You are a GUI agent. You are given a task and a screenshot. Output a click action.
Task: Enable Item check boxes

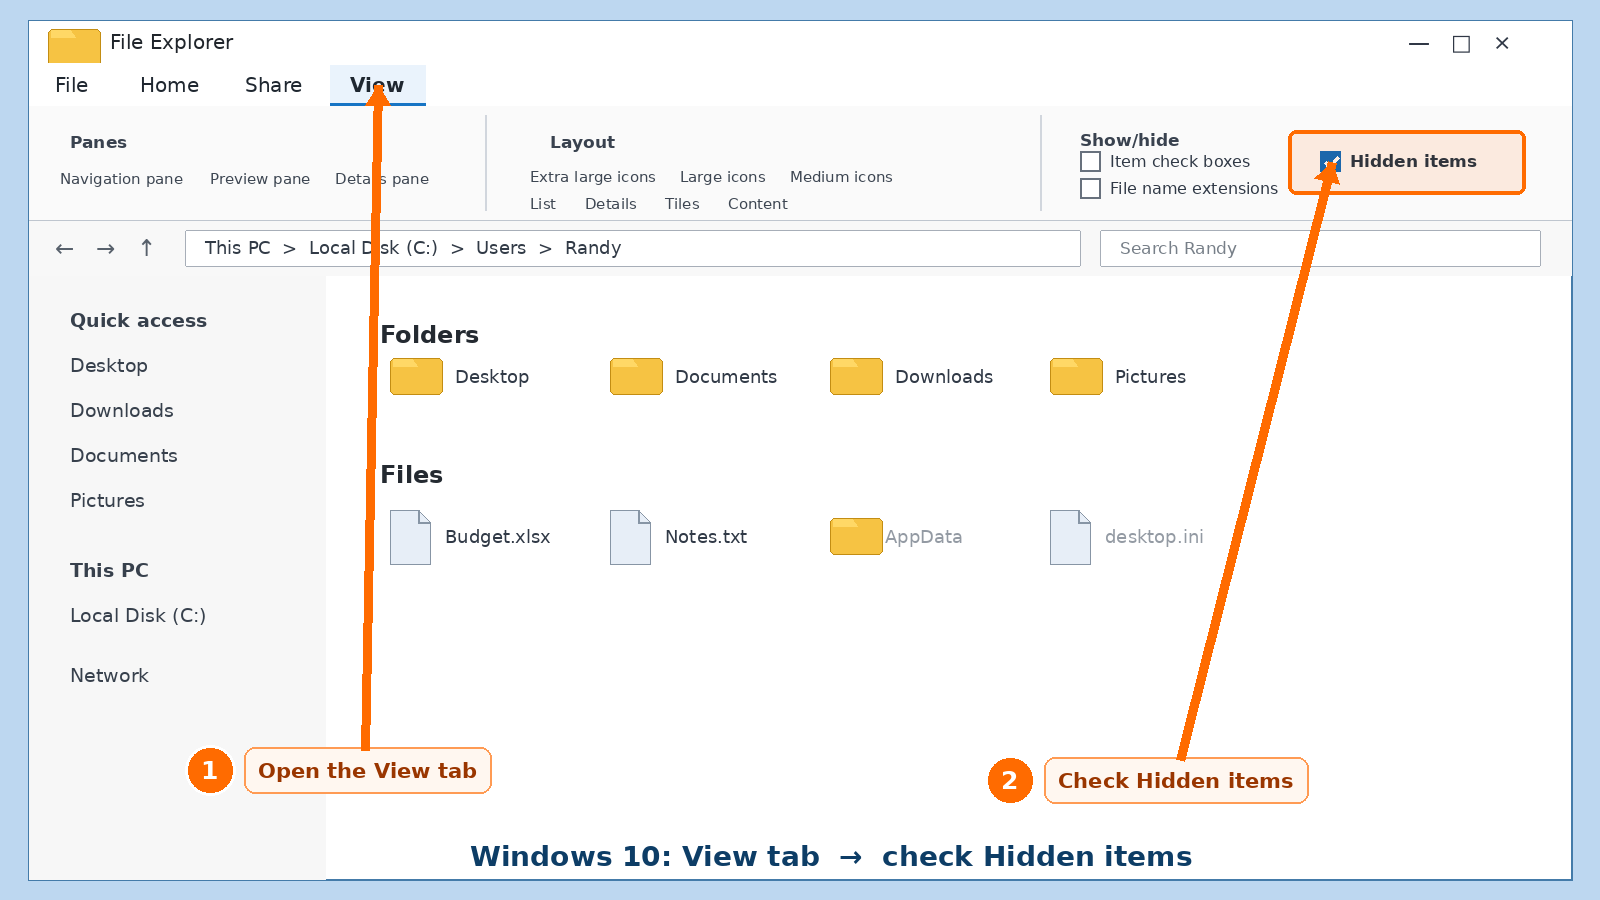point(1091,161)
